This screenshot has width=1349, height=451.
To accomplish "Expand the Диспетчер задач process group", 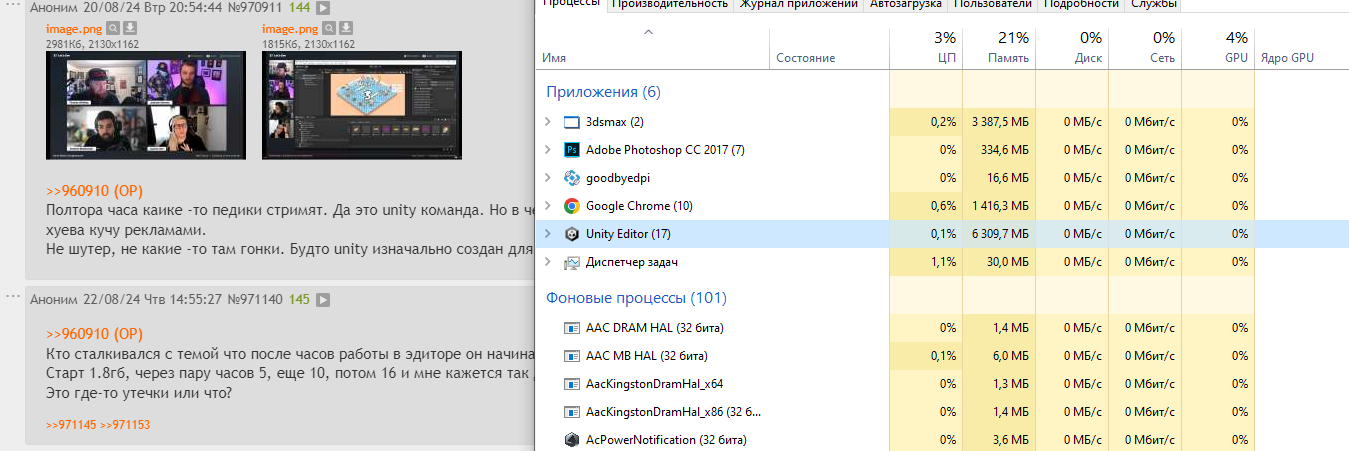I will [x=547, y=262].
